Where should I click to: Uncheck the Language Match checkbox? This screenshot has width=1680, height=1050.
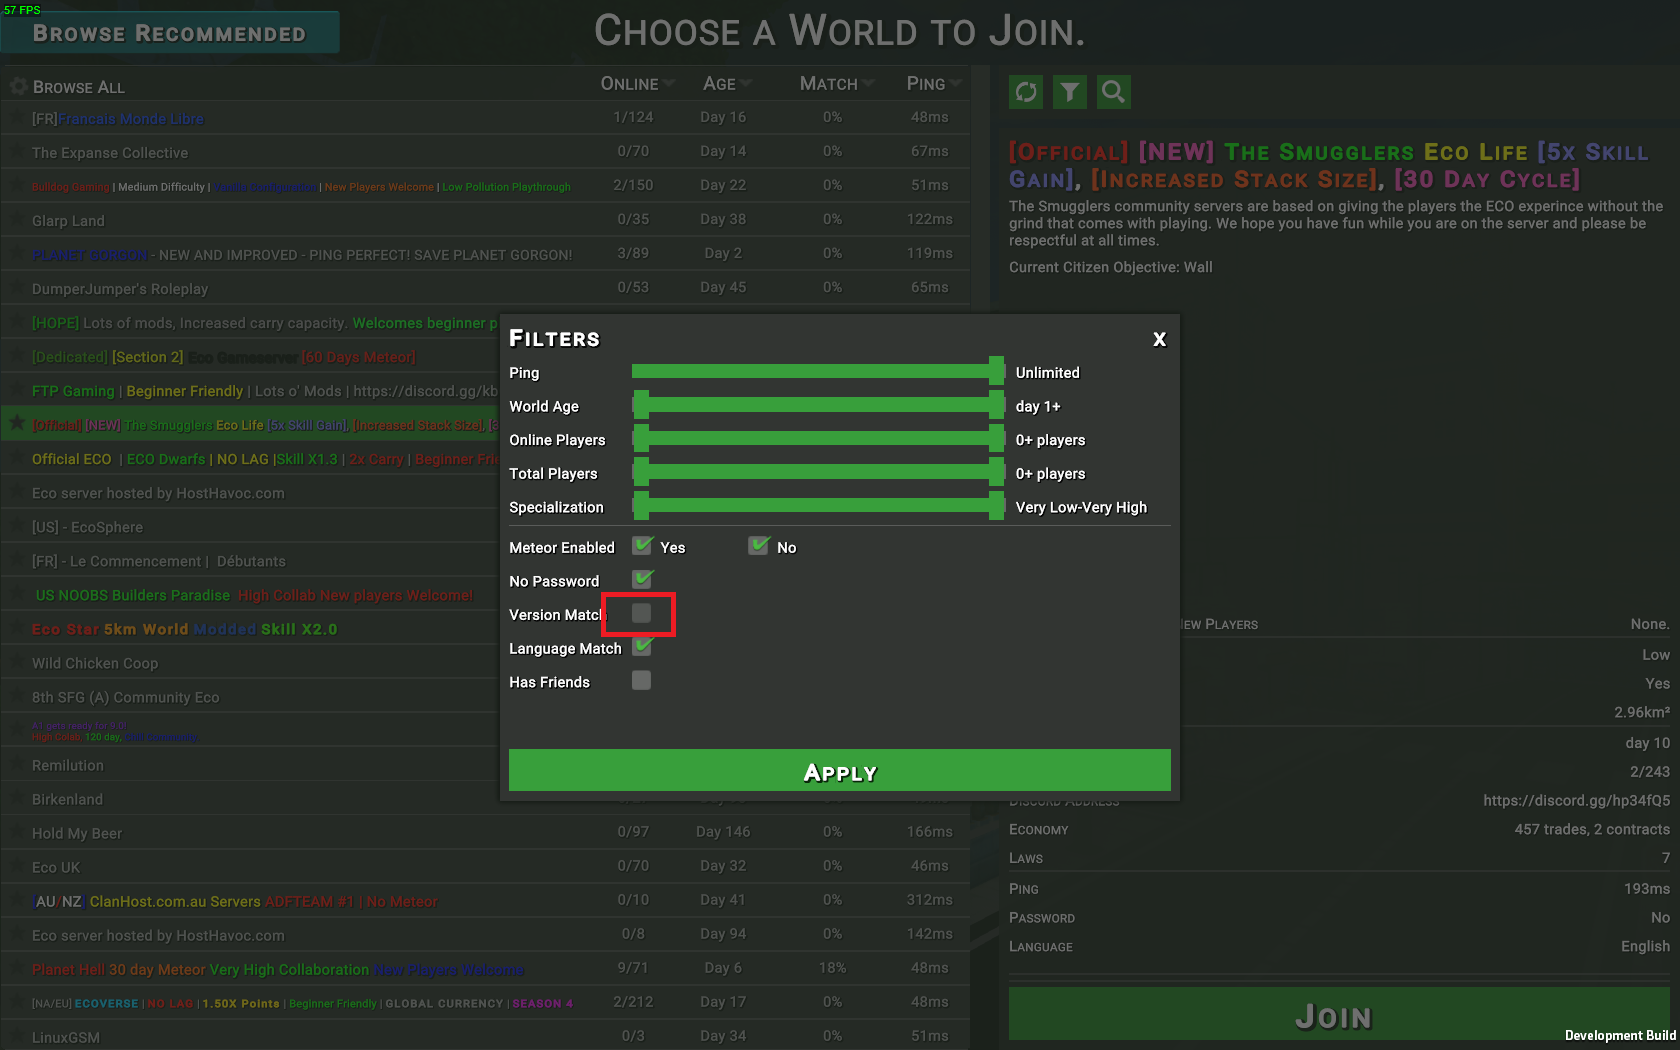click(642, 647)
